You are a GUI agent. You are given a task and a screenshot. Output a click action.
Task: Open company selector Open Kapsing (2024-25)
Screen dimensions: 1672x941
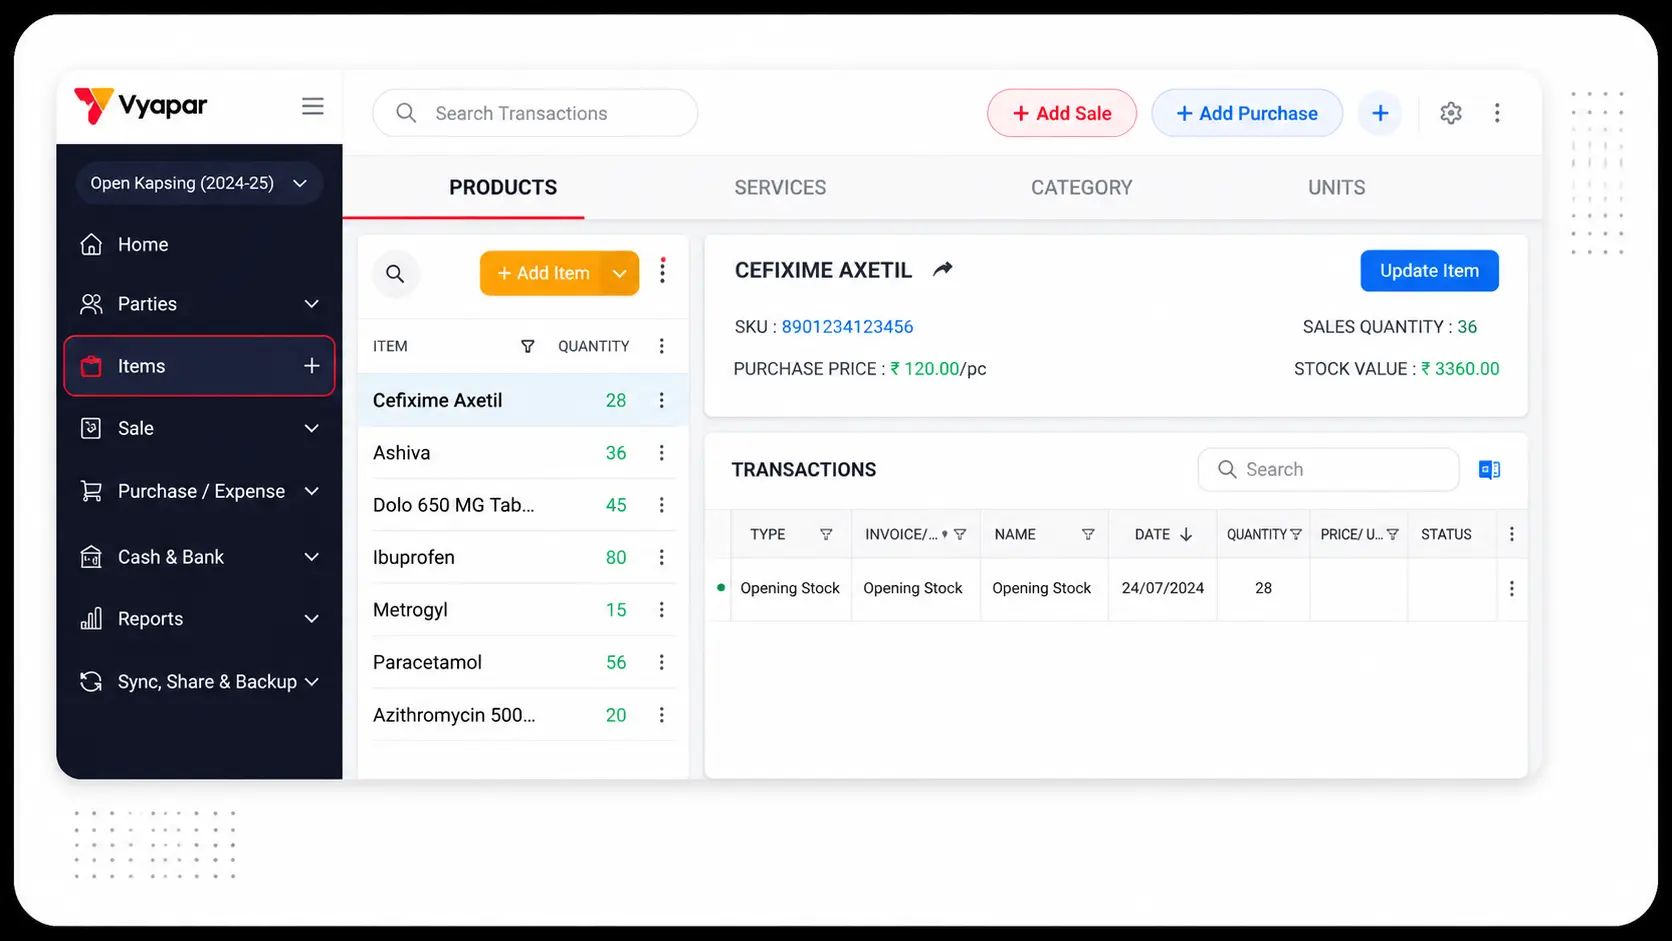[x=199, y=183]
